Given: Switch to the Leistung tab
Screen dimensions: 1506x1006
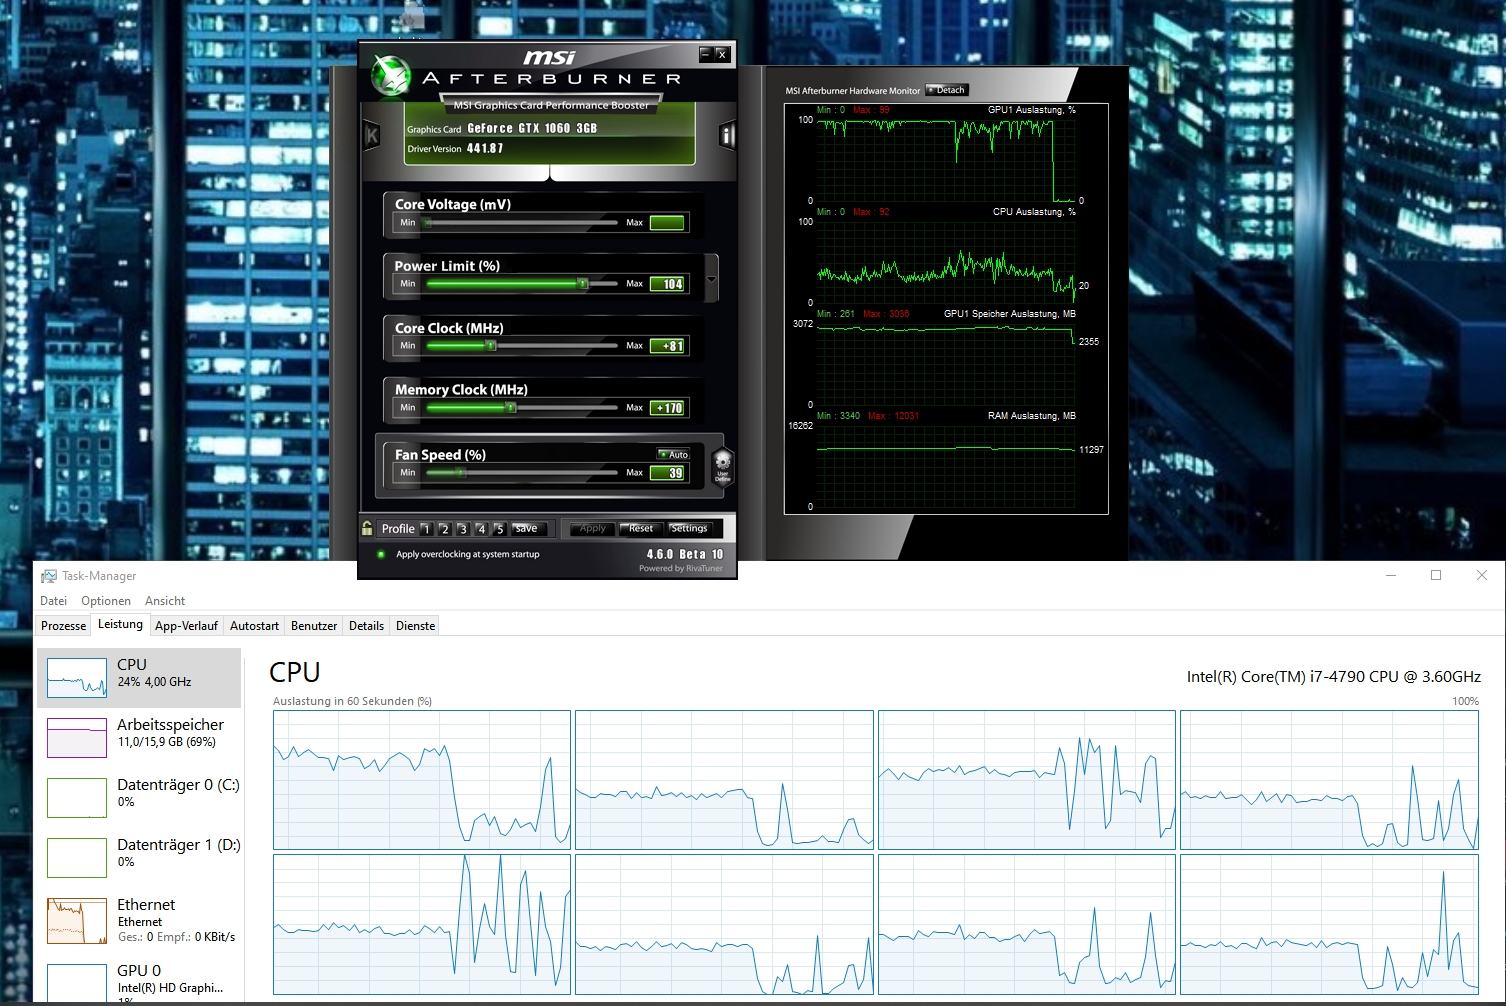Looking at the screenshot, I should pos(120,625).
